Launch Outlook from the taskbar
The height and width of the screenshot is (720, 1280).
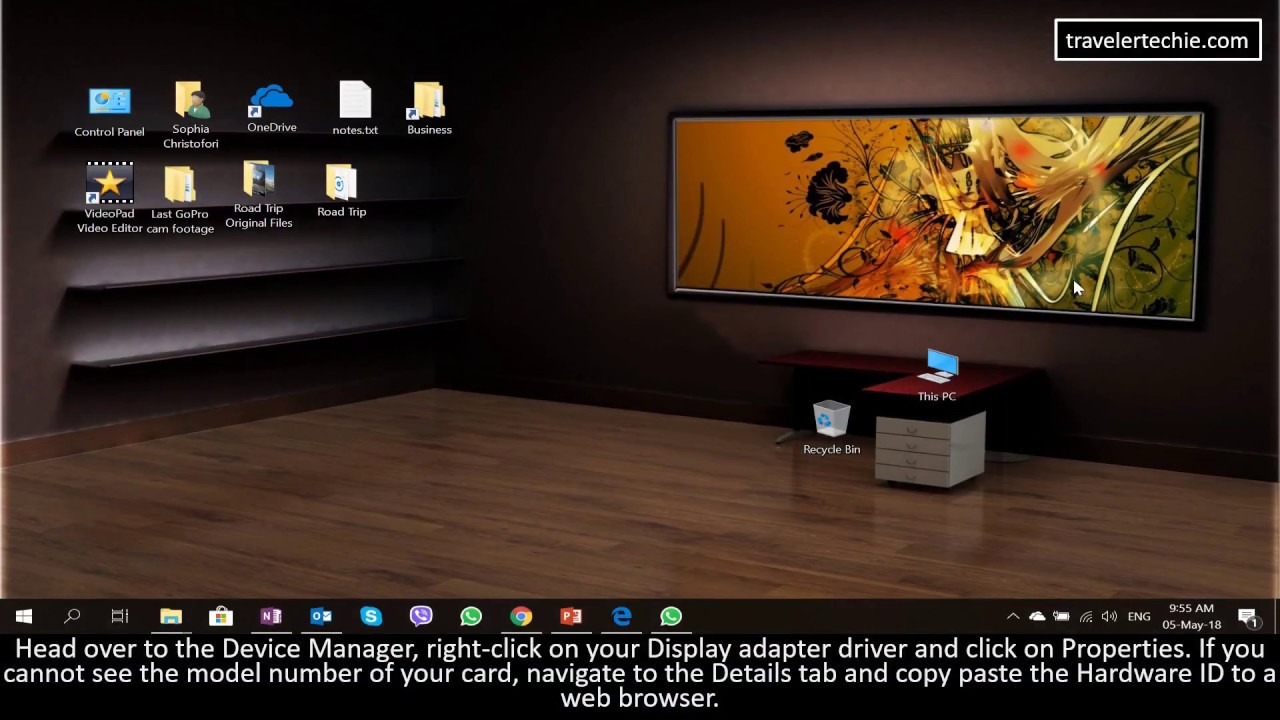click(x=321, y=616)
